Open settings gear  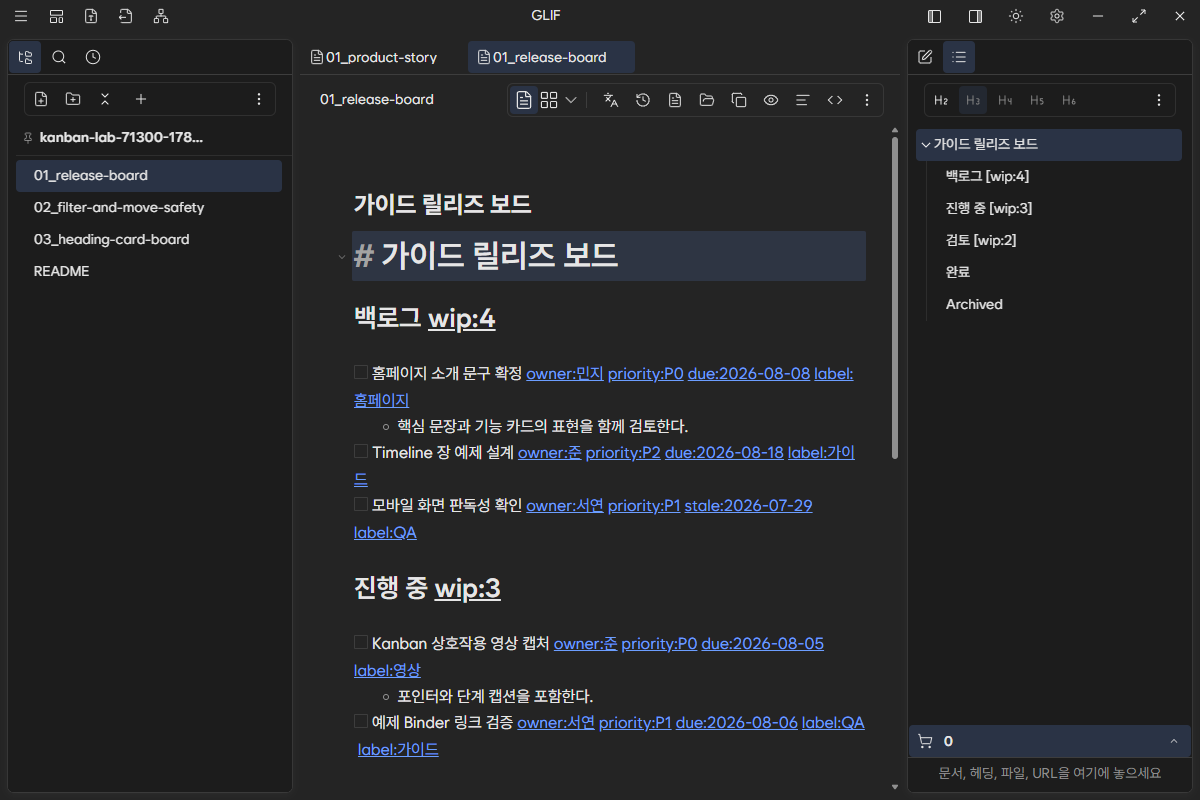pos(1057,16)
